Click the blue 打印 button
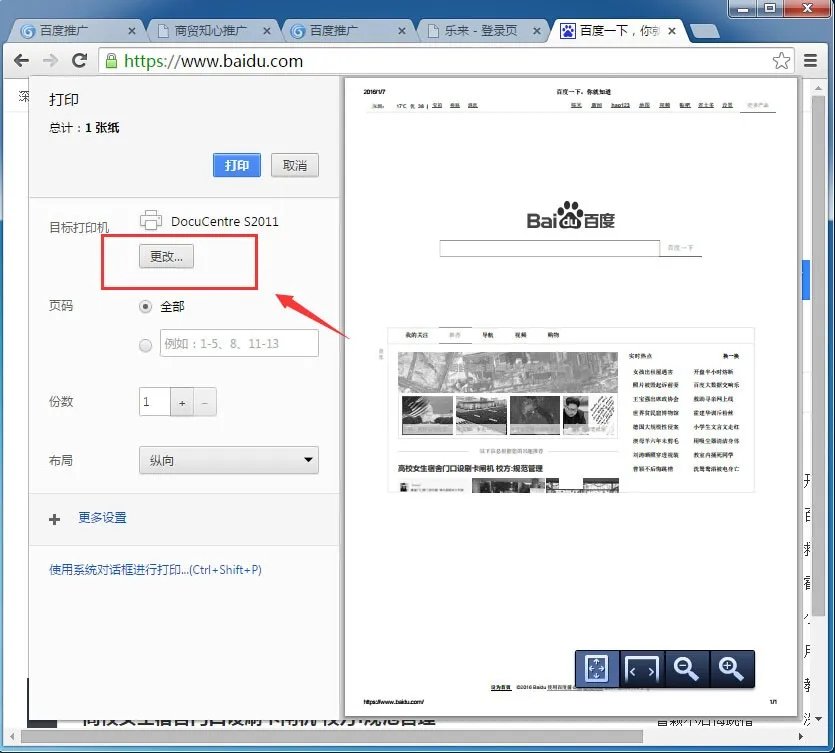Image resolution: width=835 pixels, height=753 pixels. (x=236, y=165)
